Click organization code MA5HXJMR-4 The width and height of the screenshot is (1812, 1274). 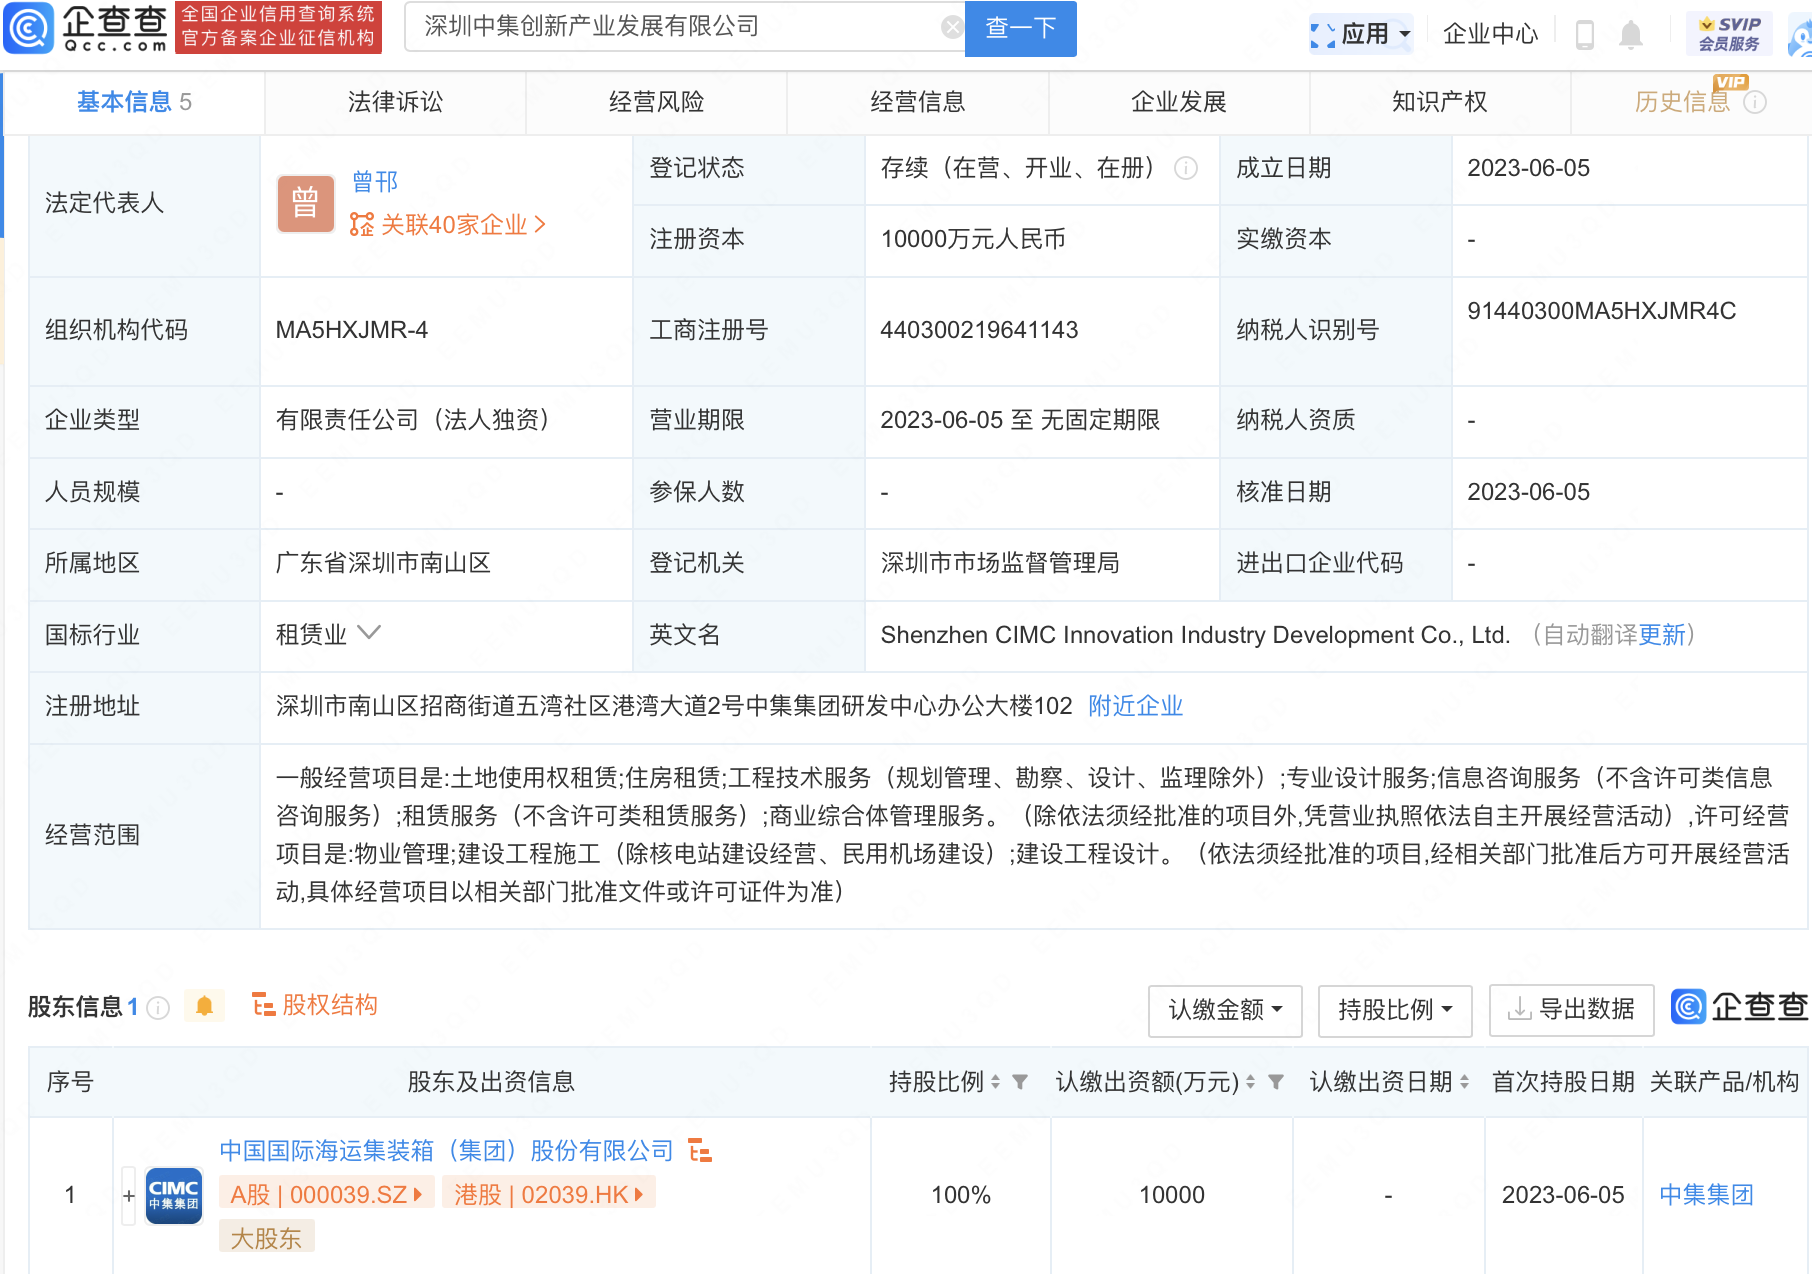[x=352, y=330]
